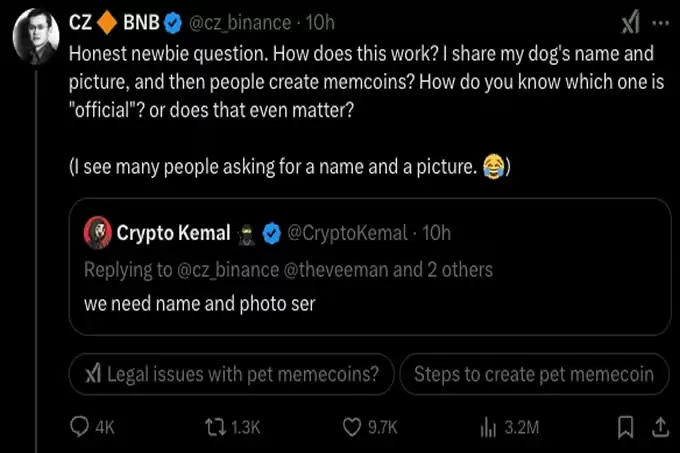
Task: Select "Steps to create pet memecoin" suggestion
Action: [x=533, y=375]
